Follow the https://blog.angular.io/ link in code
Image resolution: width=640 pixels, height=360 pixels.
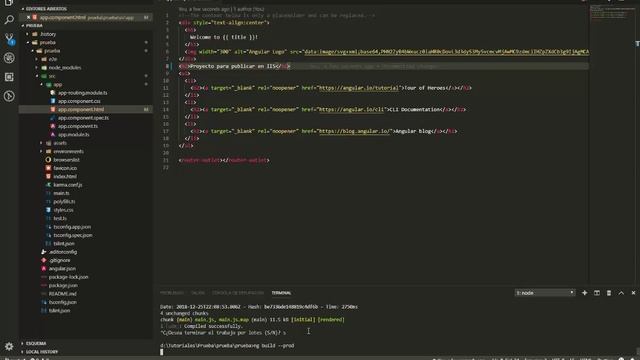pyautogui.click(x=354, y=131)
